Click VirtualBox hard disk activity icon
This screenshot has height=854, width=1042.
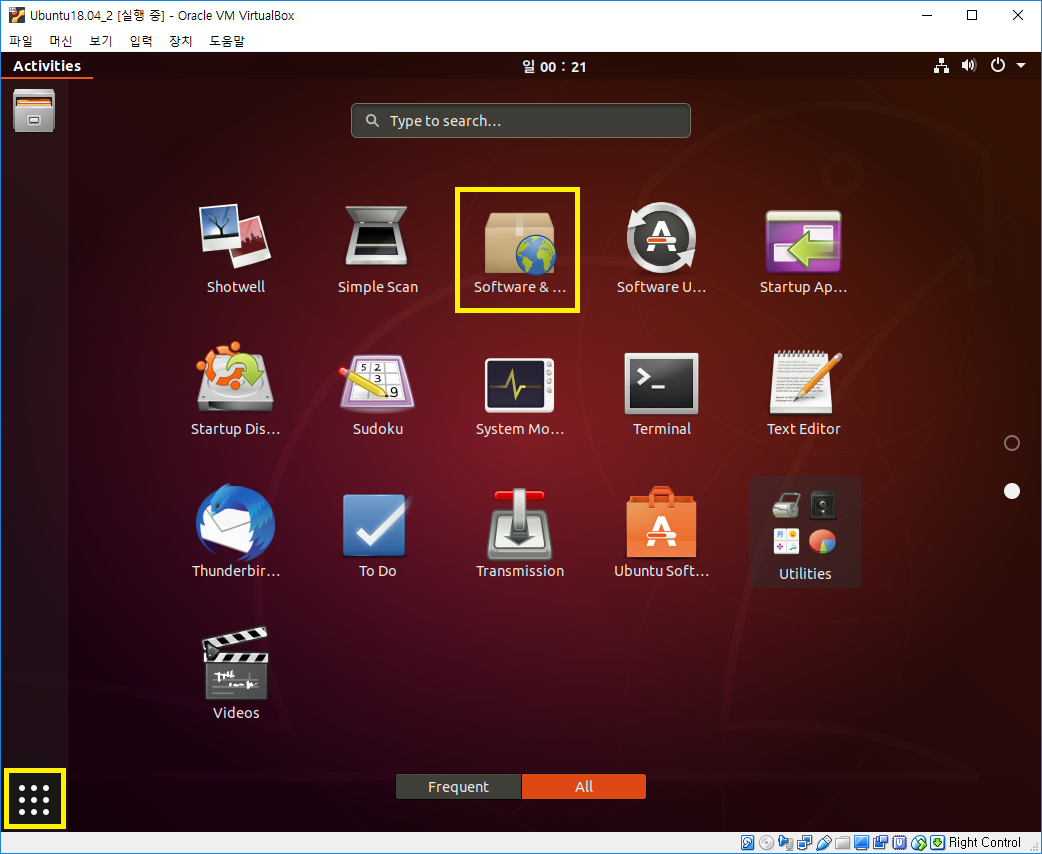coord(748,843)
